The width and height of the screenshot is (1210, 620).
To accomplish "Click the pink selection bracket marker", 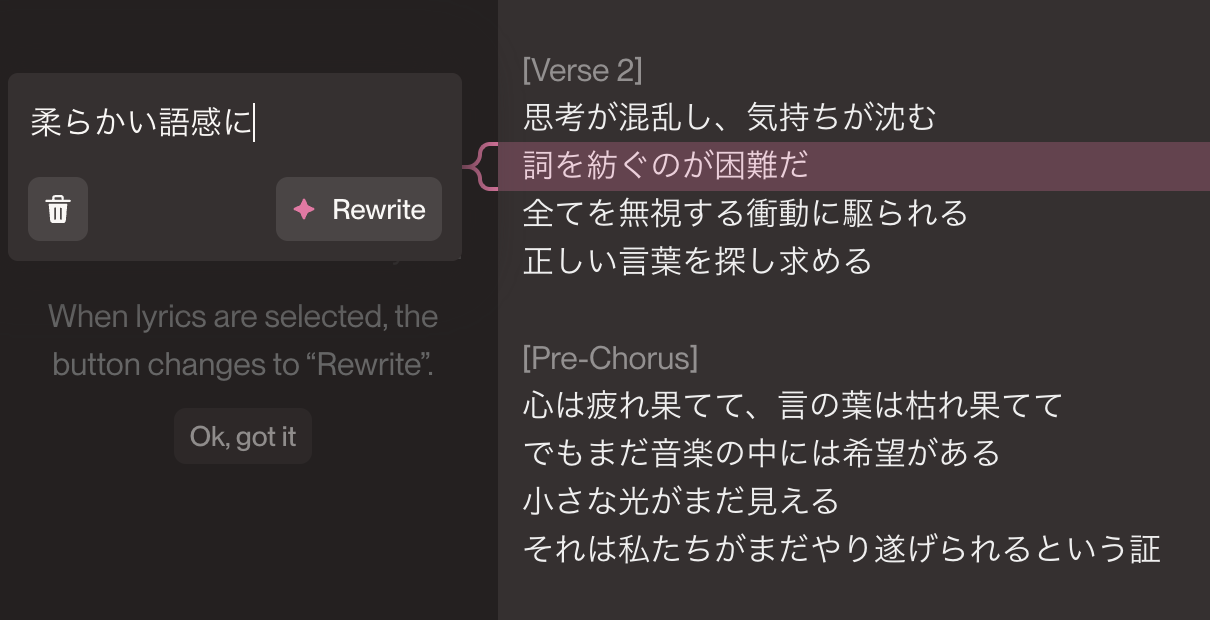I will [483, 166].
